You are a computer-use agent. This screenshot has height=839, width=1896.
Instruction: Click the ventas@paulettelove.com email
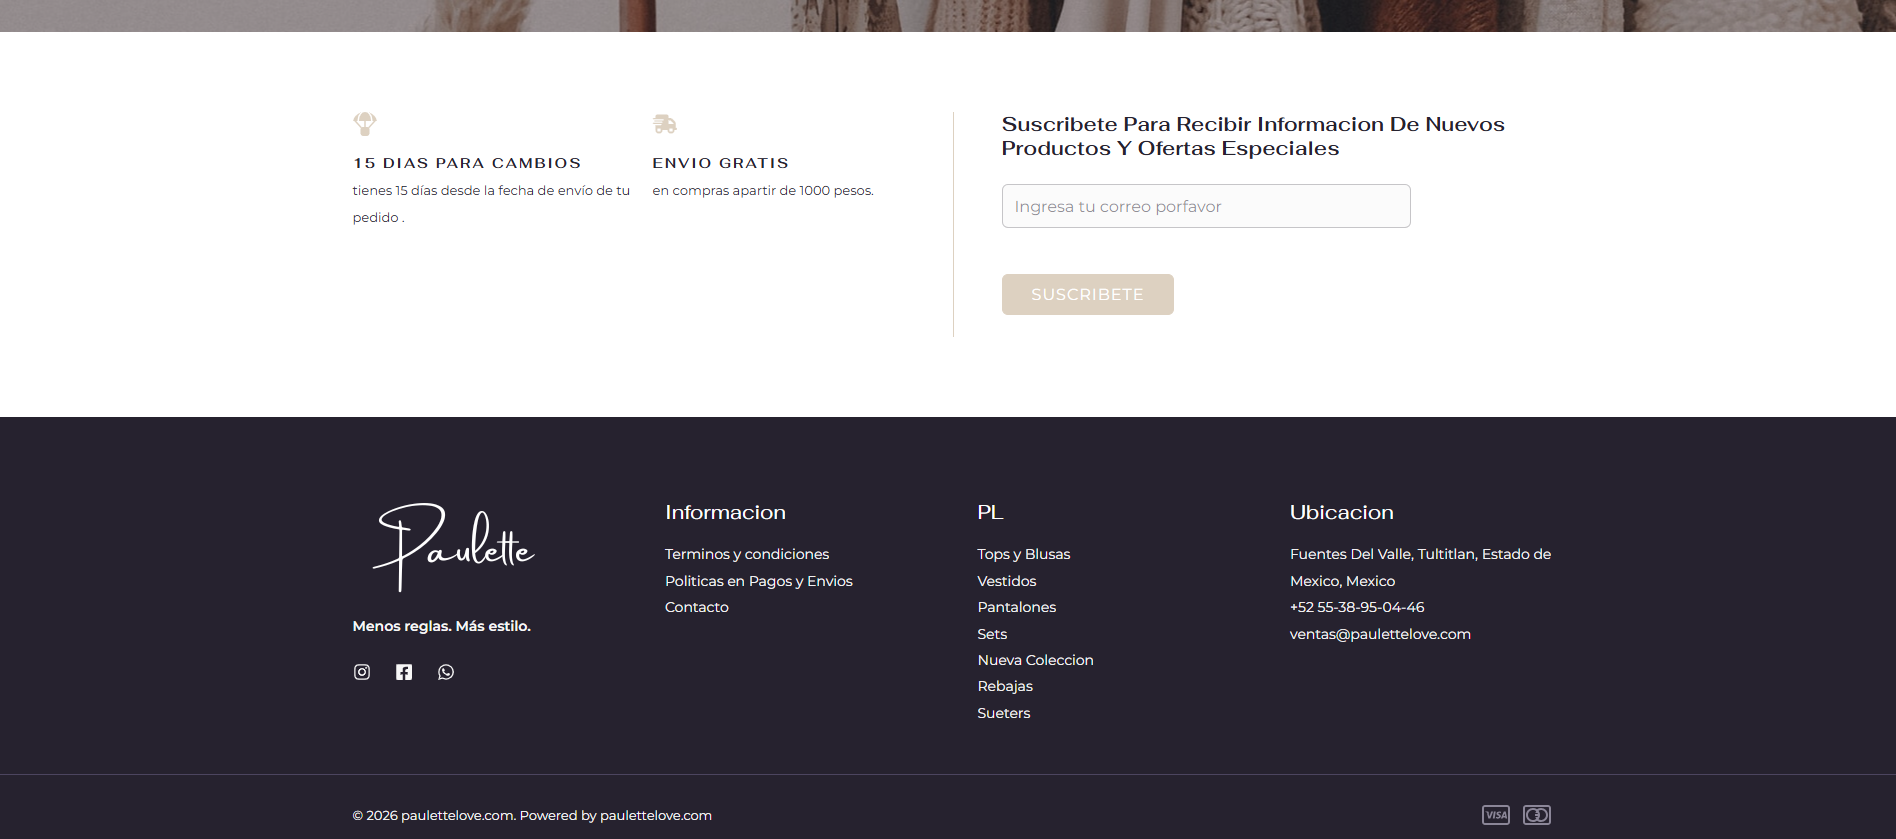coord(1380,634)
